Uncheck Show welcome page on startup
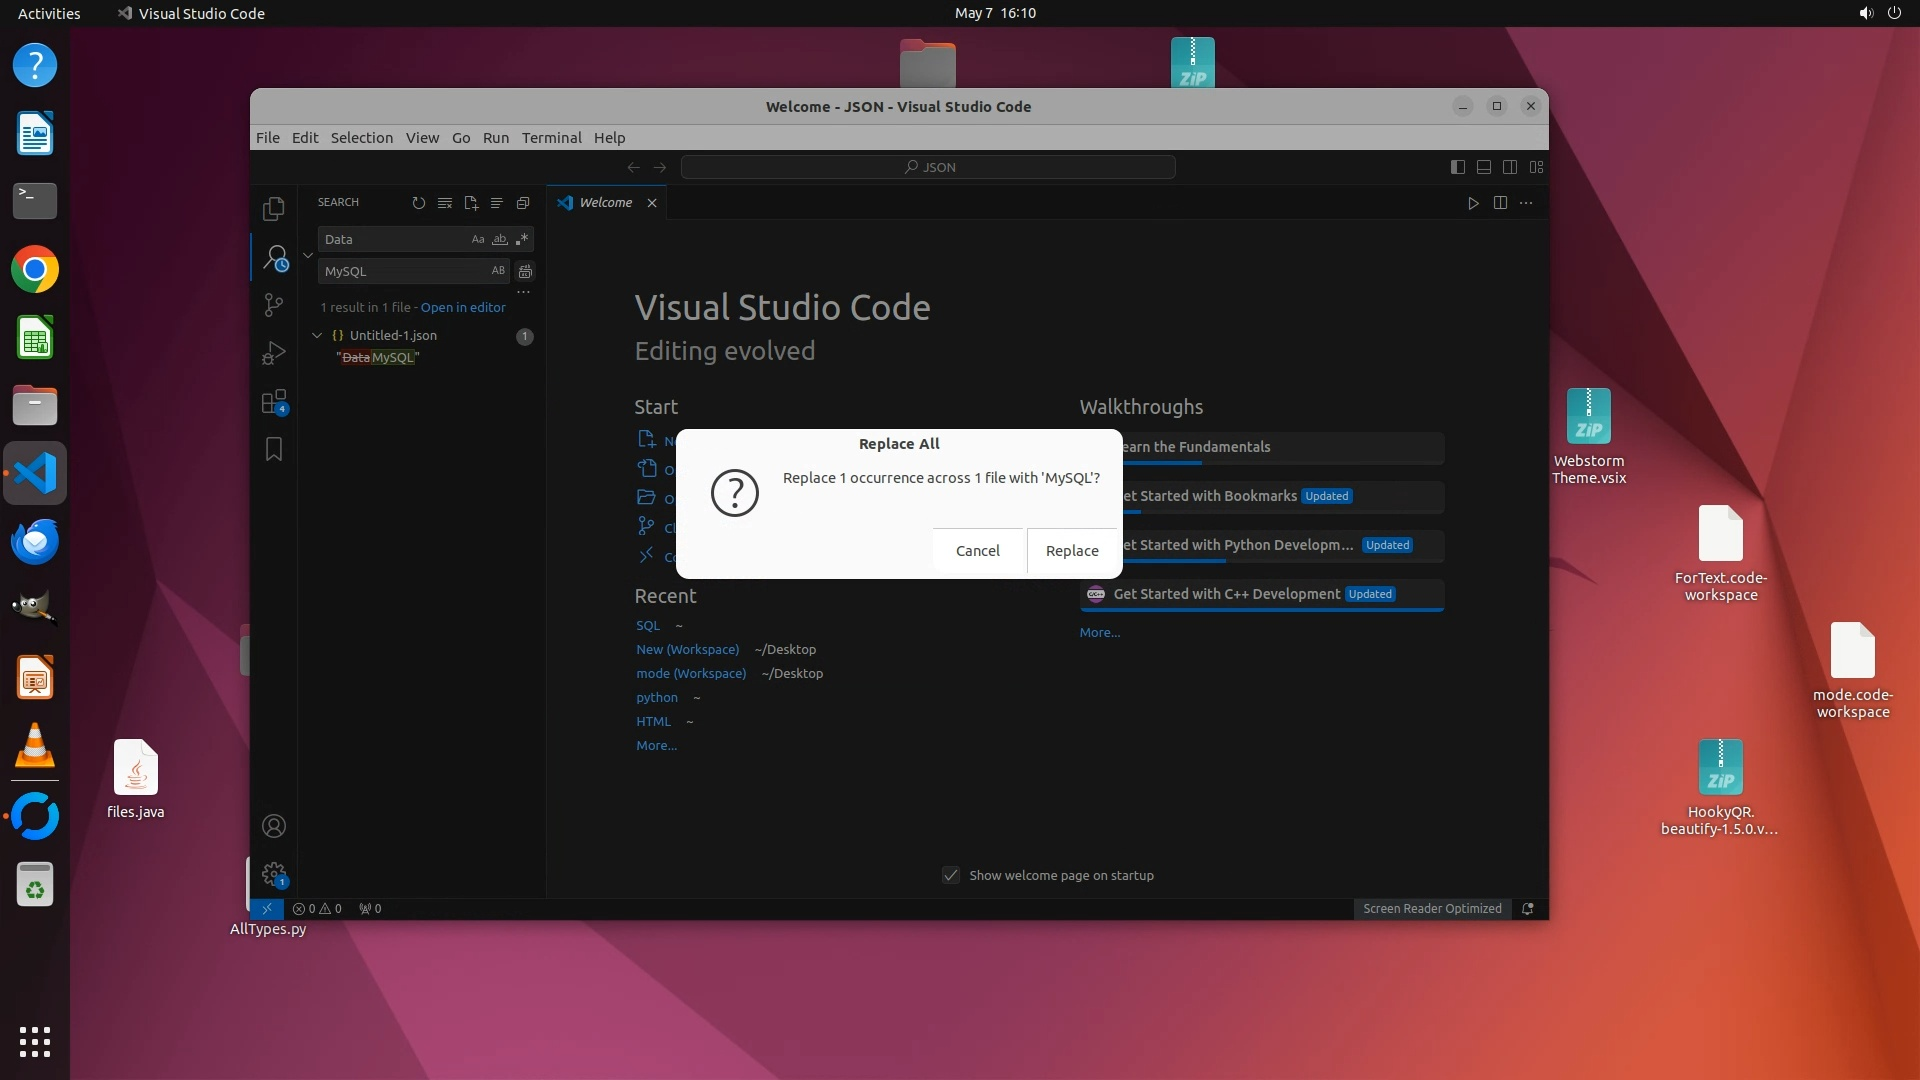1920x1080 pixels. [951, 875]
